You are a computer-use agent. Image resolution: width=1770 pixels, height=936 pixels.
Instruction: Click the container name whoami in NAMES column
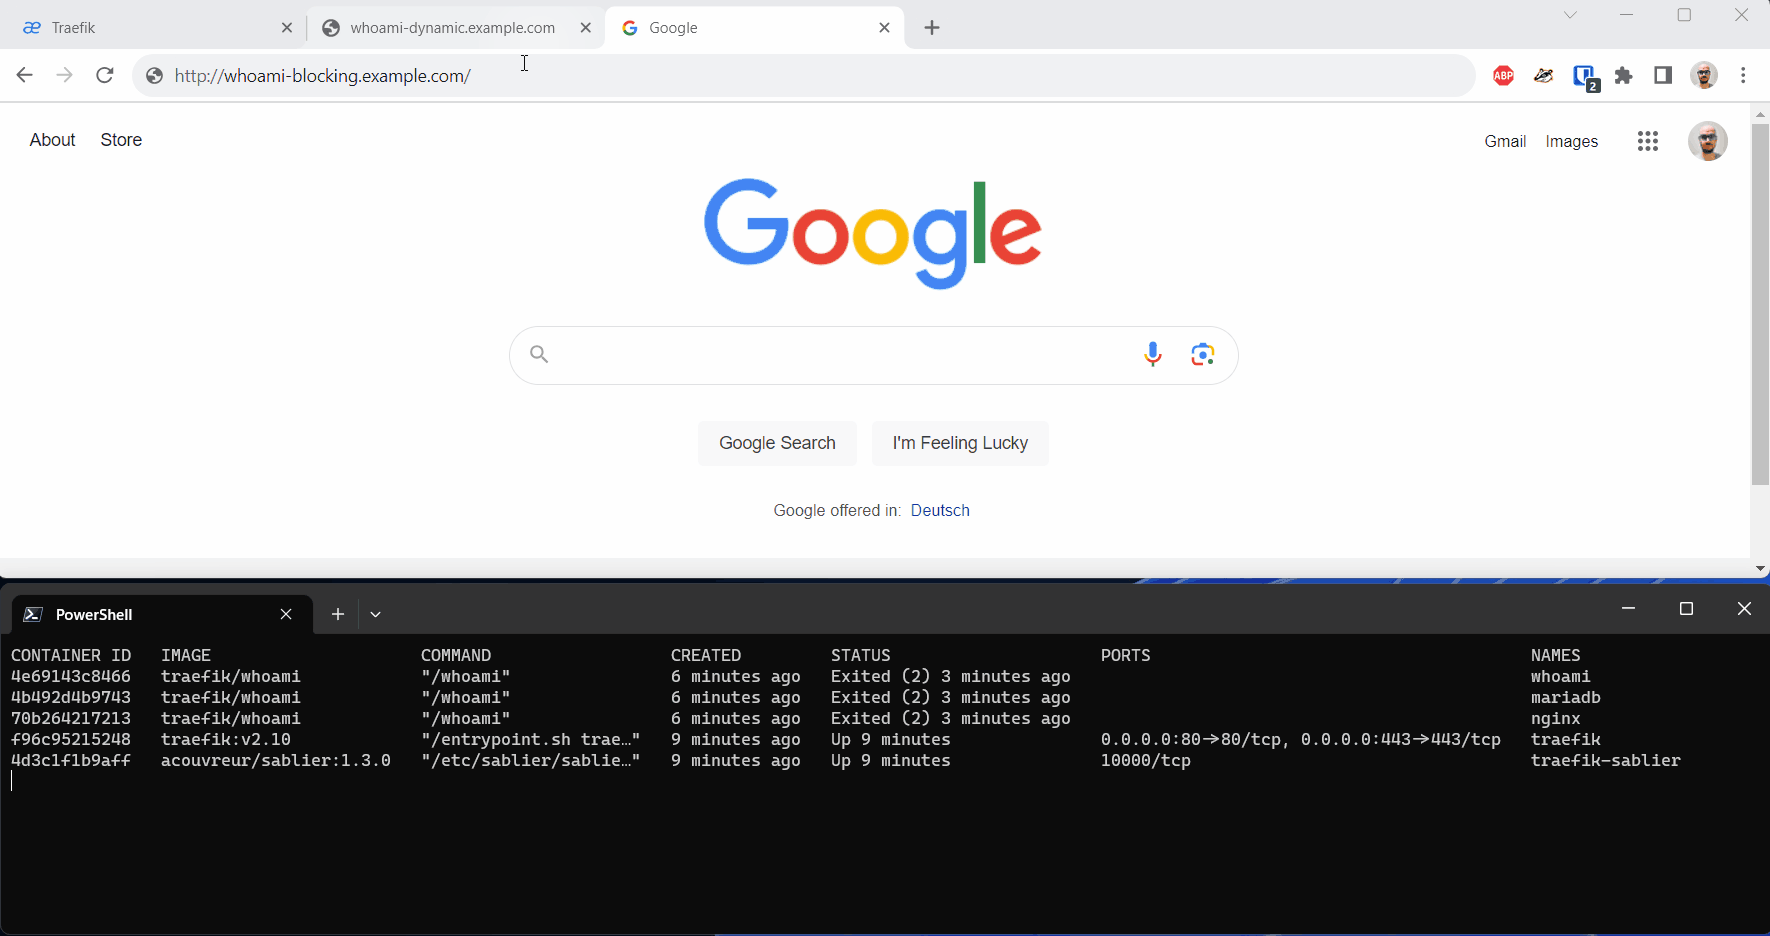1561,676
